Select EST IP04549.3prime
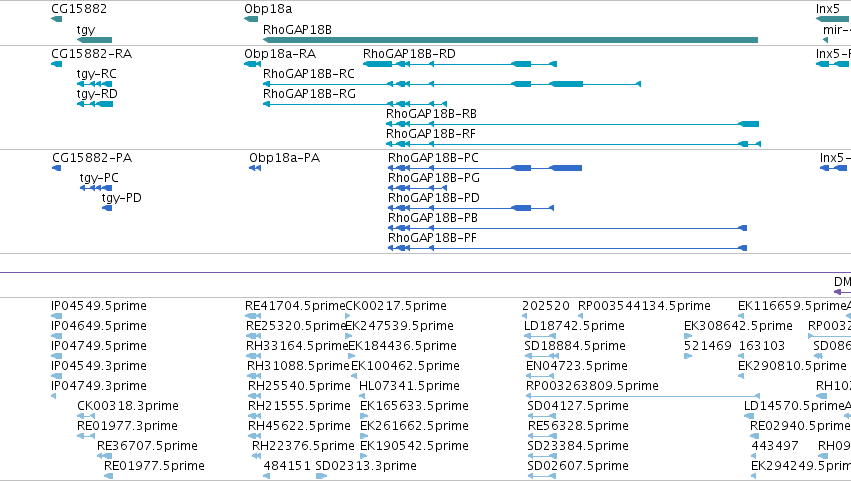The image size is (851, 481). [x=99, y=366]
